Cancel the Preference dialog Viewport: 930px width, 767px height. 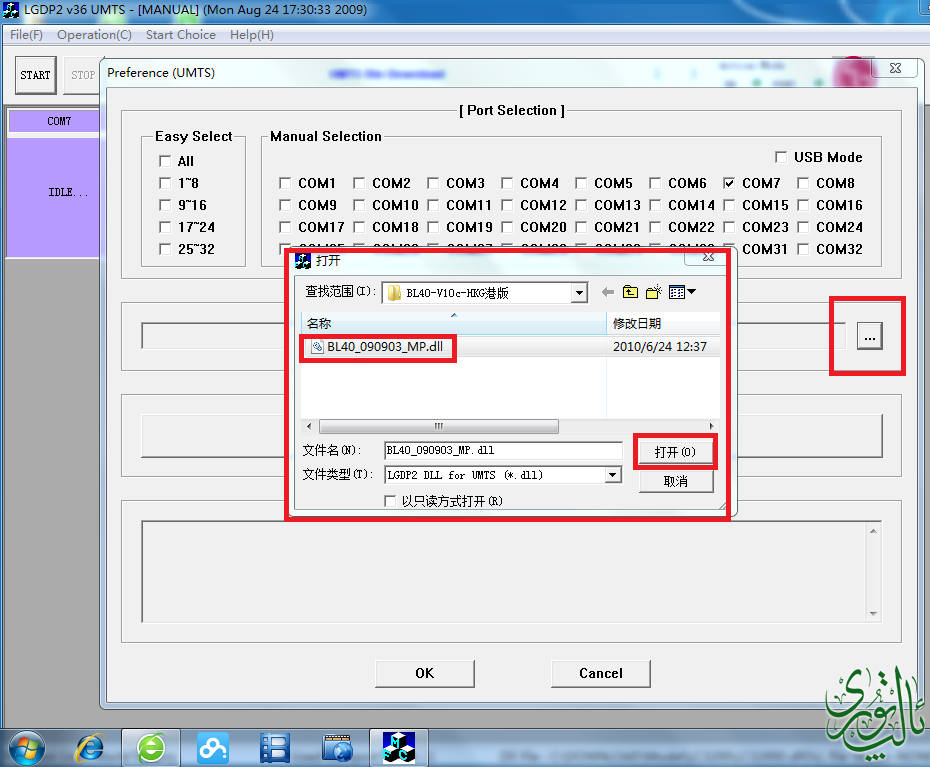[601, 673]
